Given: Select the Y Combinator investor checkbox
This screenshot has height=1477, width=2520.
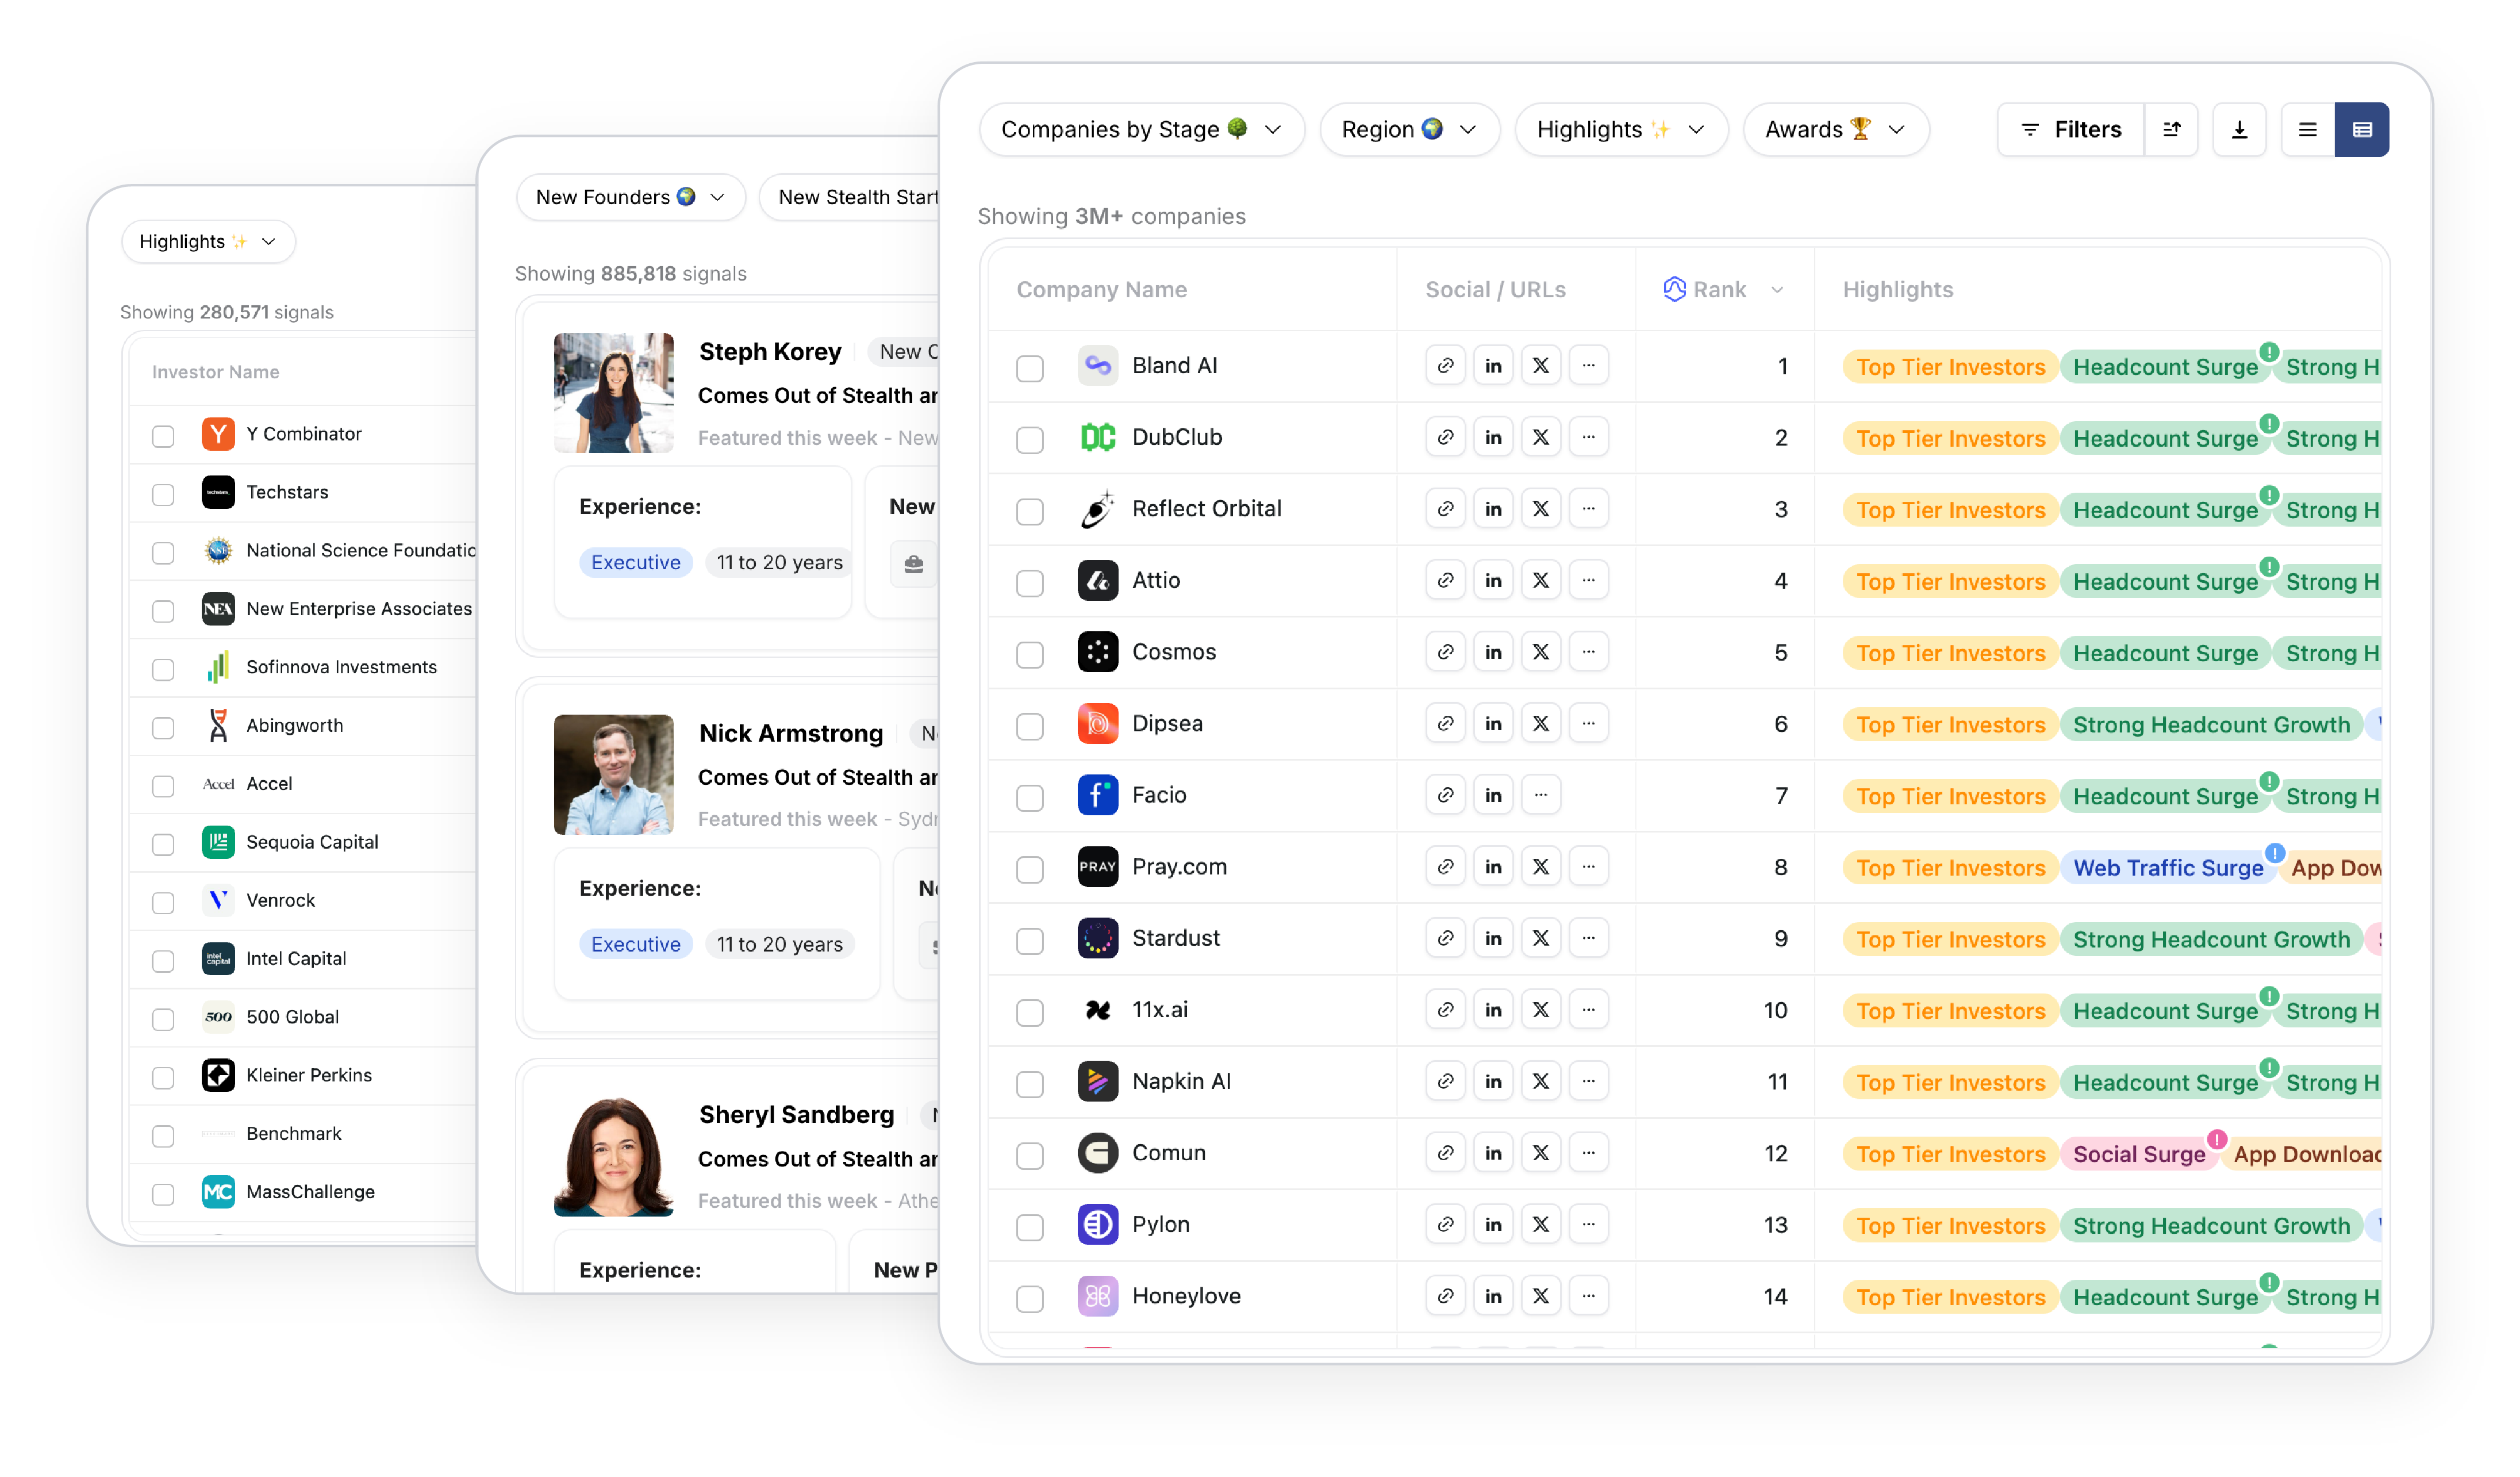Looking at the screenshot, I should [x=163, y=436].
